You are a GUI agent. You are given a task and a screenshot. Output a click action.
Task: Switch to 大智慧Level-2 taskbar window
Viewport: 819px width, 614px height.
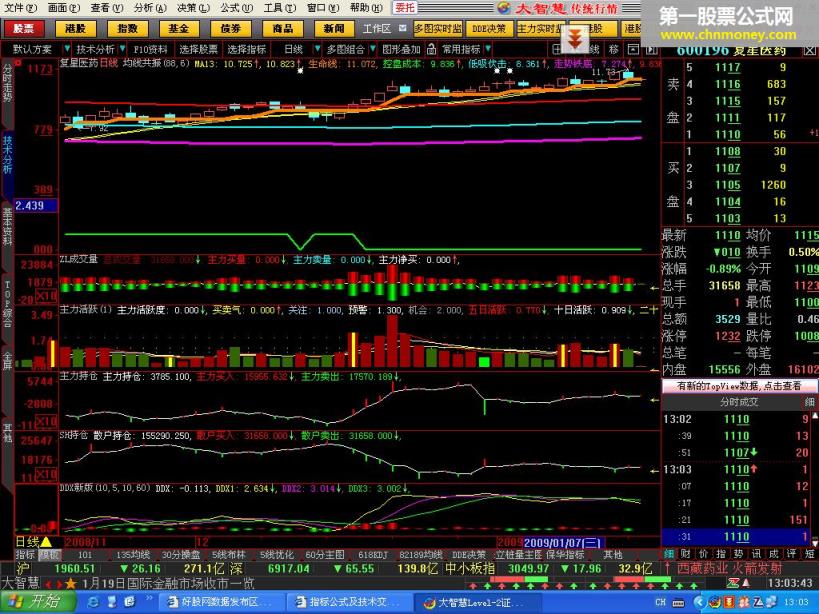[477, 603]
